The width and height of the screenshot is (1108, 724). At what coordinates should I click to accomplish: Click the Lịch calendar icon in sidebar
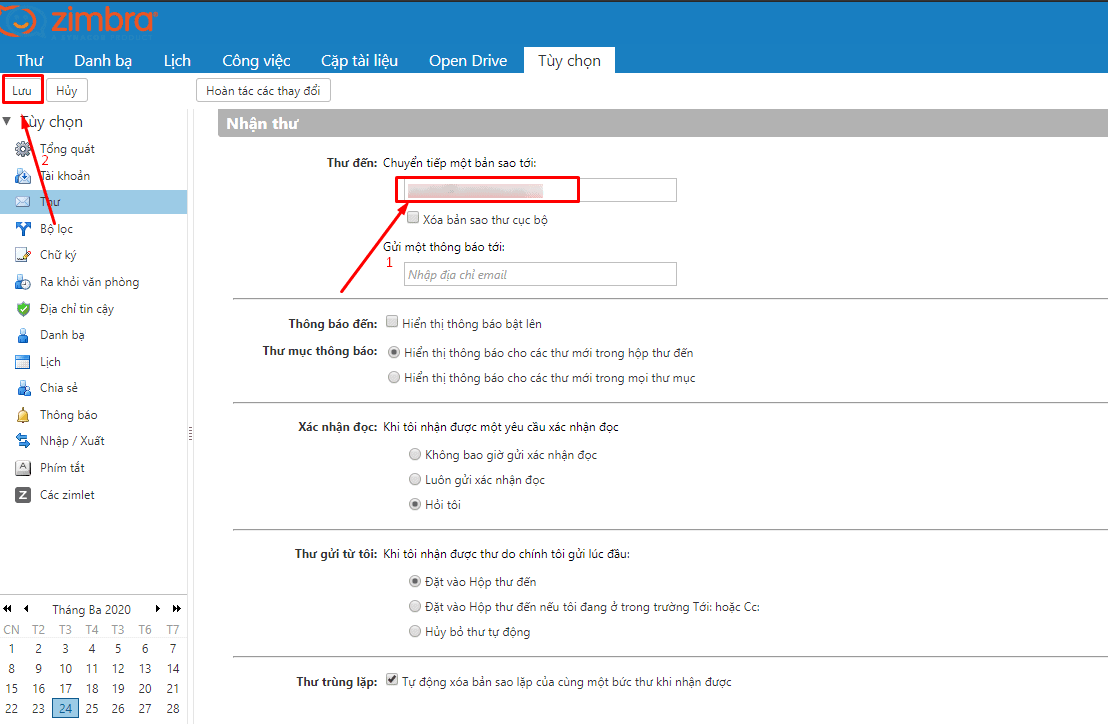pyautogui.click(x=23, y=362)
